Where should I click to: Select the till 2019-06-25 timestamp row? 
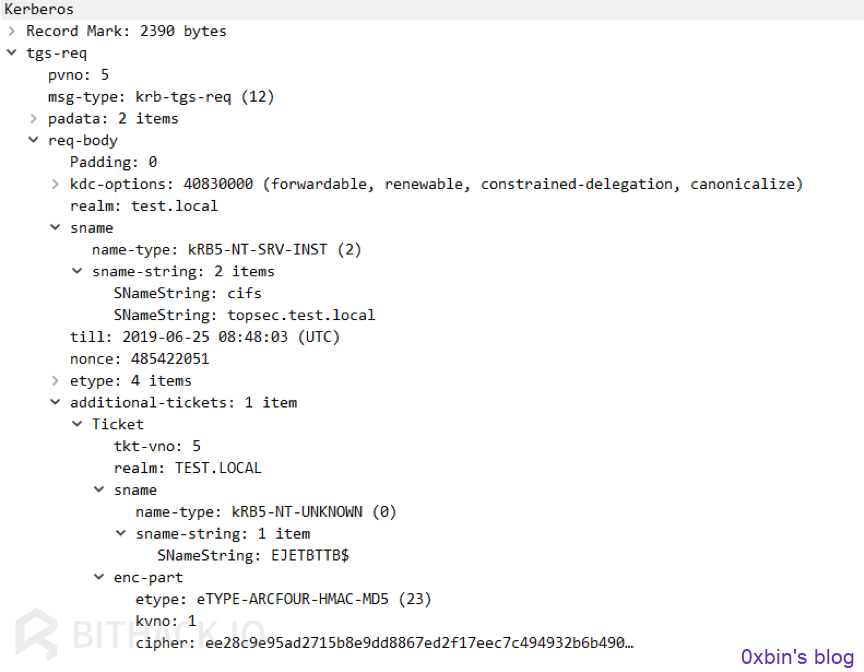coord(204,337)
